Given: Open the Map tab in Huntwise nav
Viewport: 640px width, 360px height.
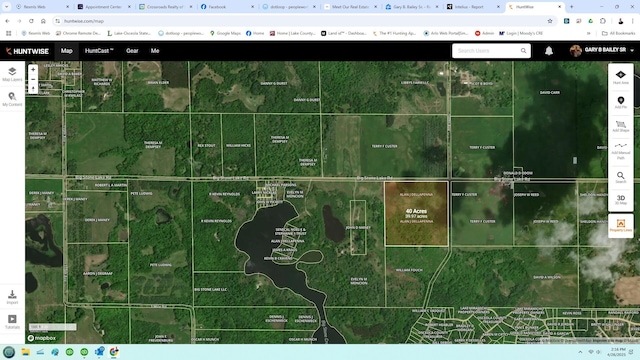Looking at the screenshot, I should [x=67, y=51].
